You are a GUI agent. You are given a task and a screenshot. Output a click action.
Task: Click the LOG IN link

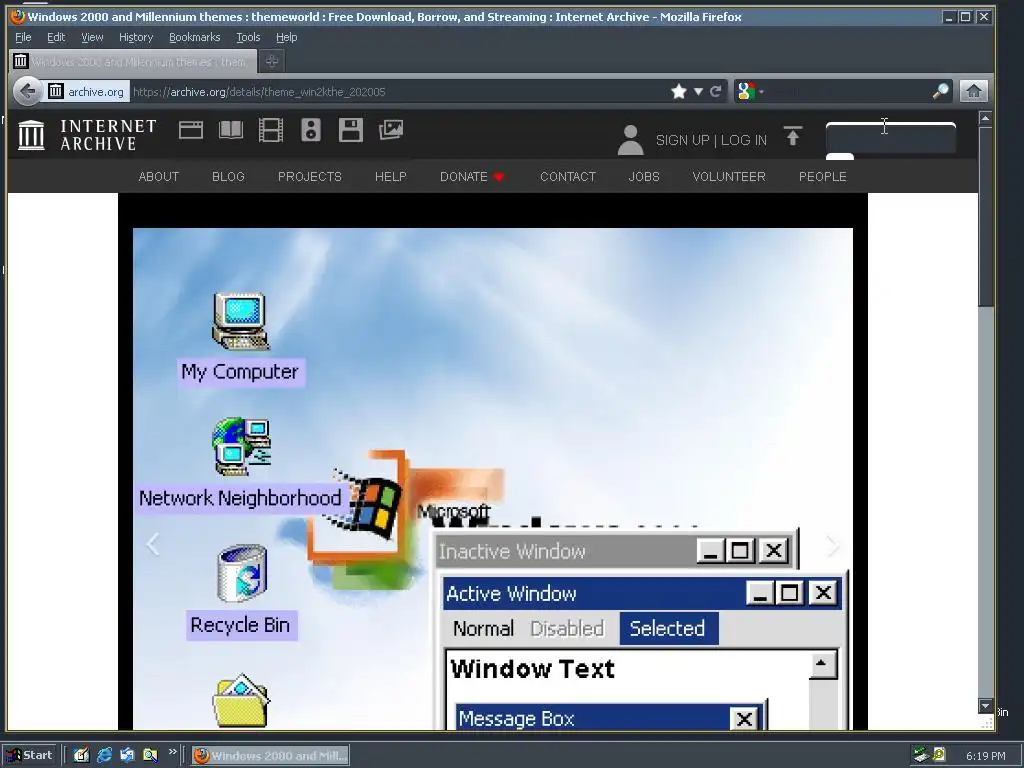744,140
